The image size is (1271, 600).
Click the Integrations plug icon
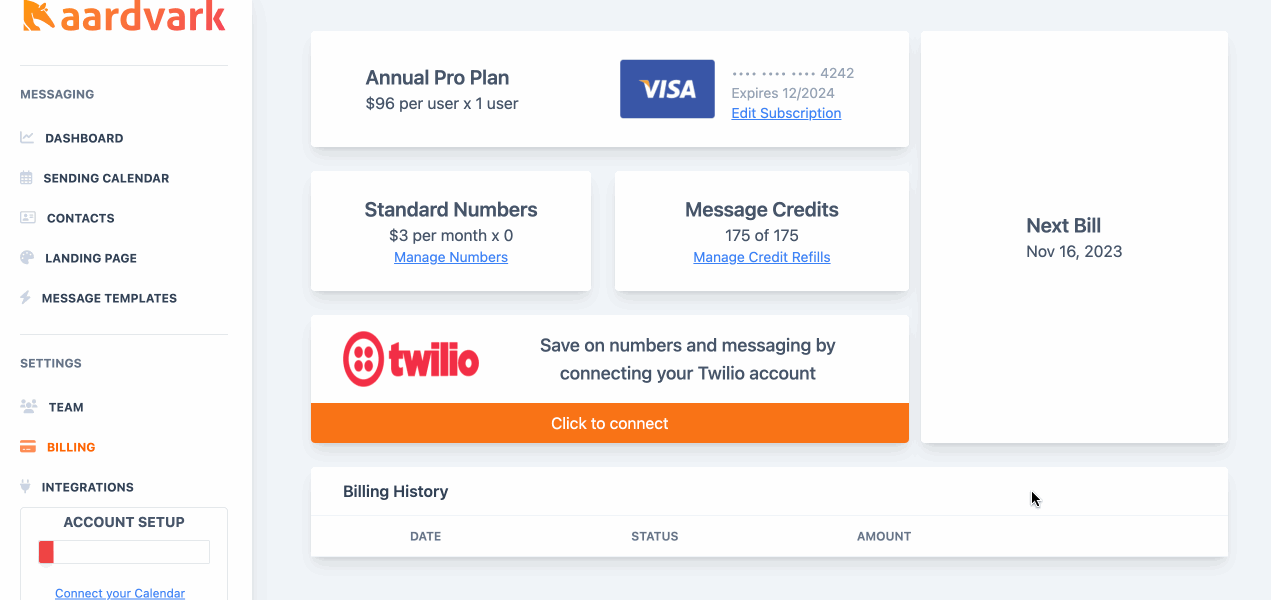26,487
